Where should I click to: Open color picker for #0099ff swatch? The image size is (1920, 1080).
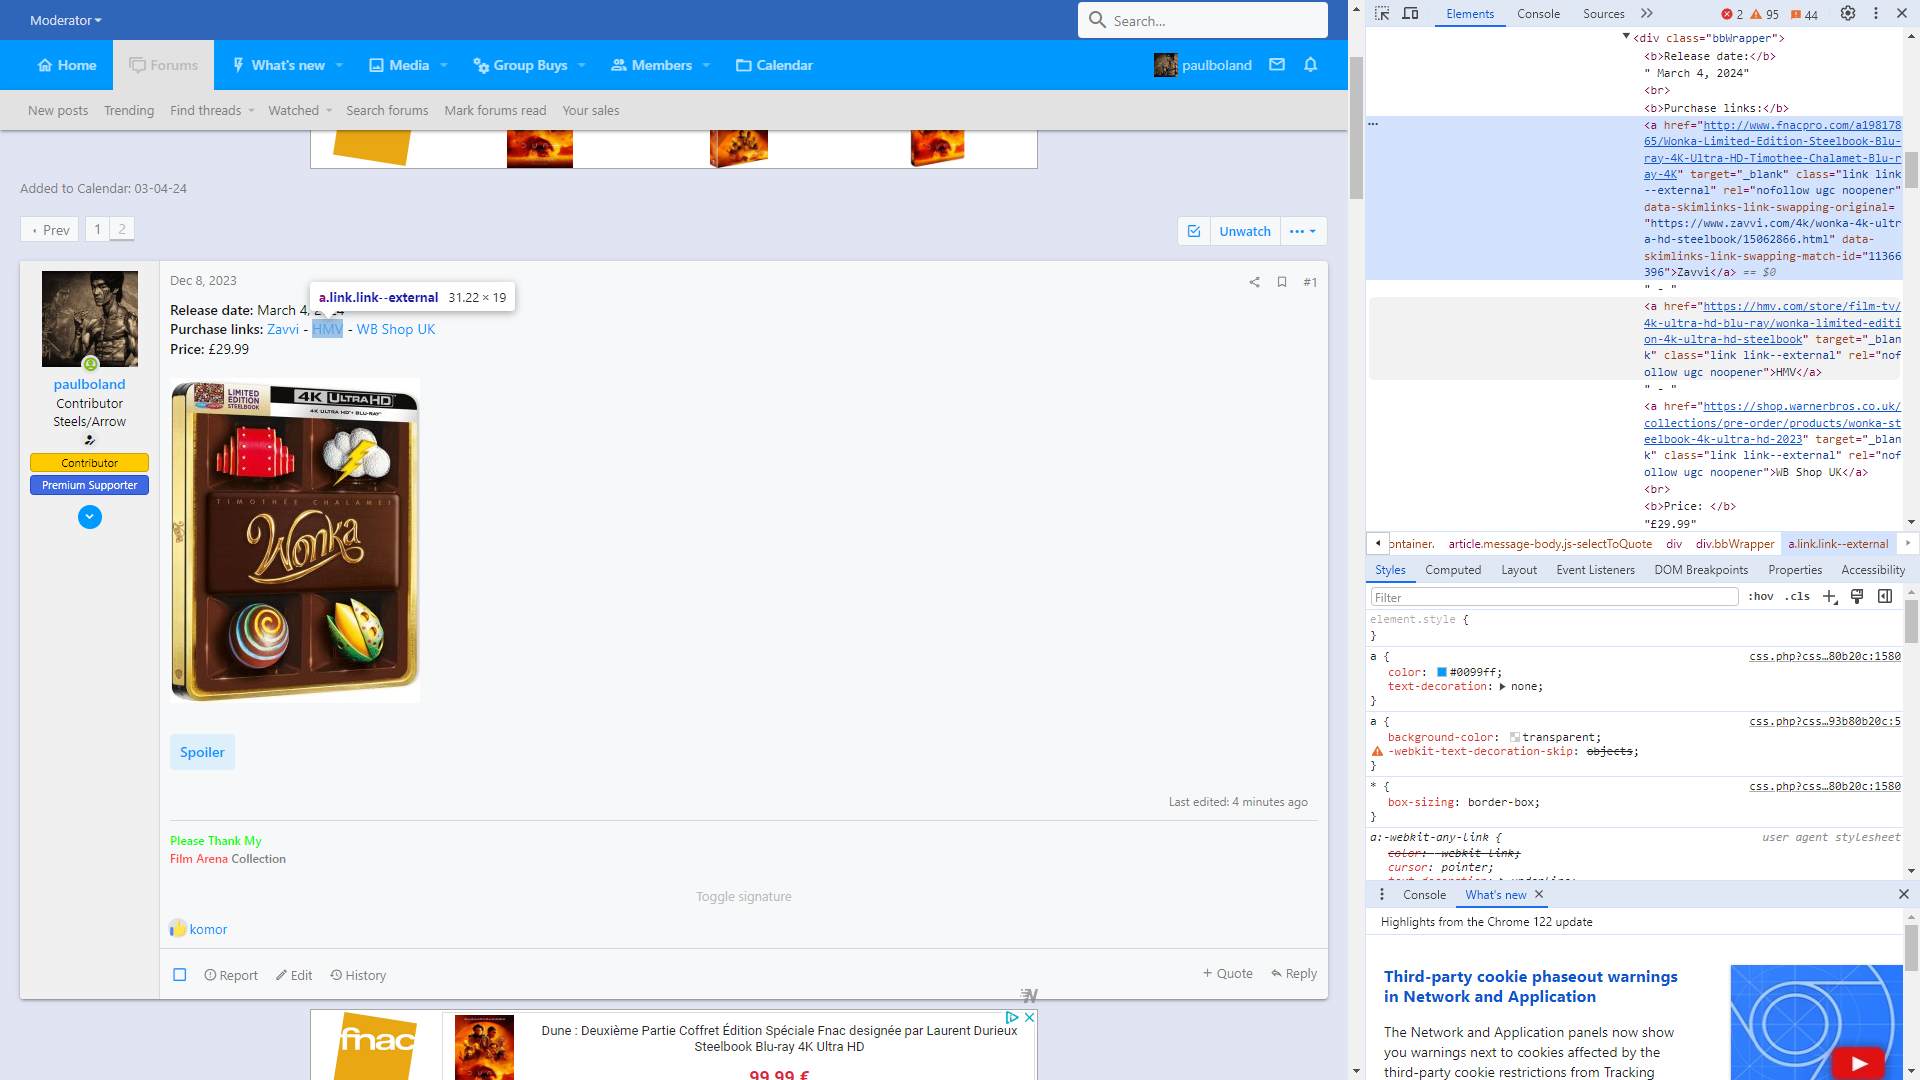1442,672
